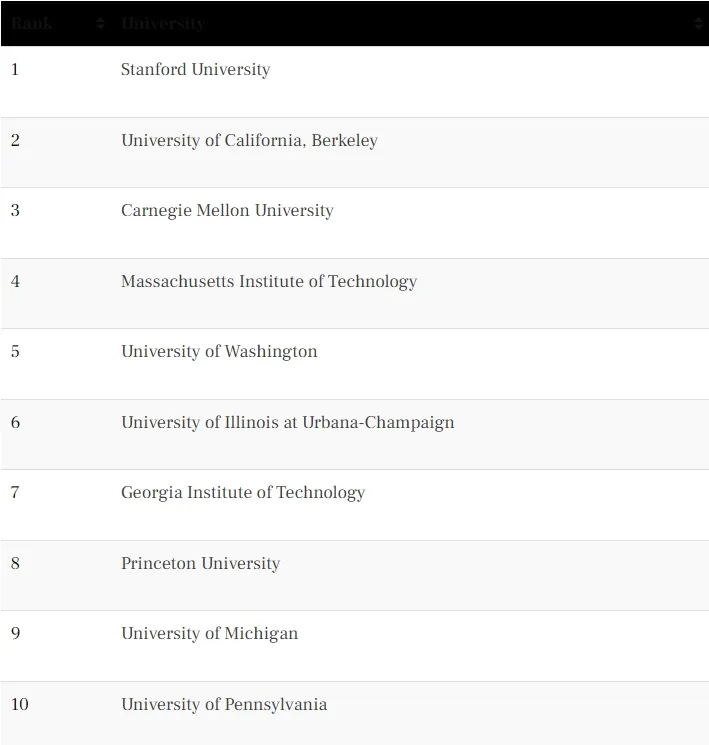The image size is (709, 745).
Task: Click rank number 8 cell
Action: pos(15,564)
